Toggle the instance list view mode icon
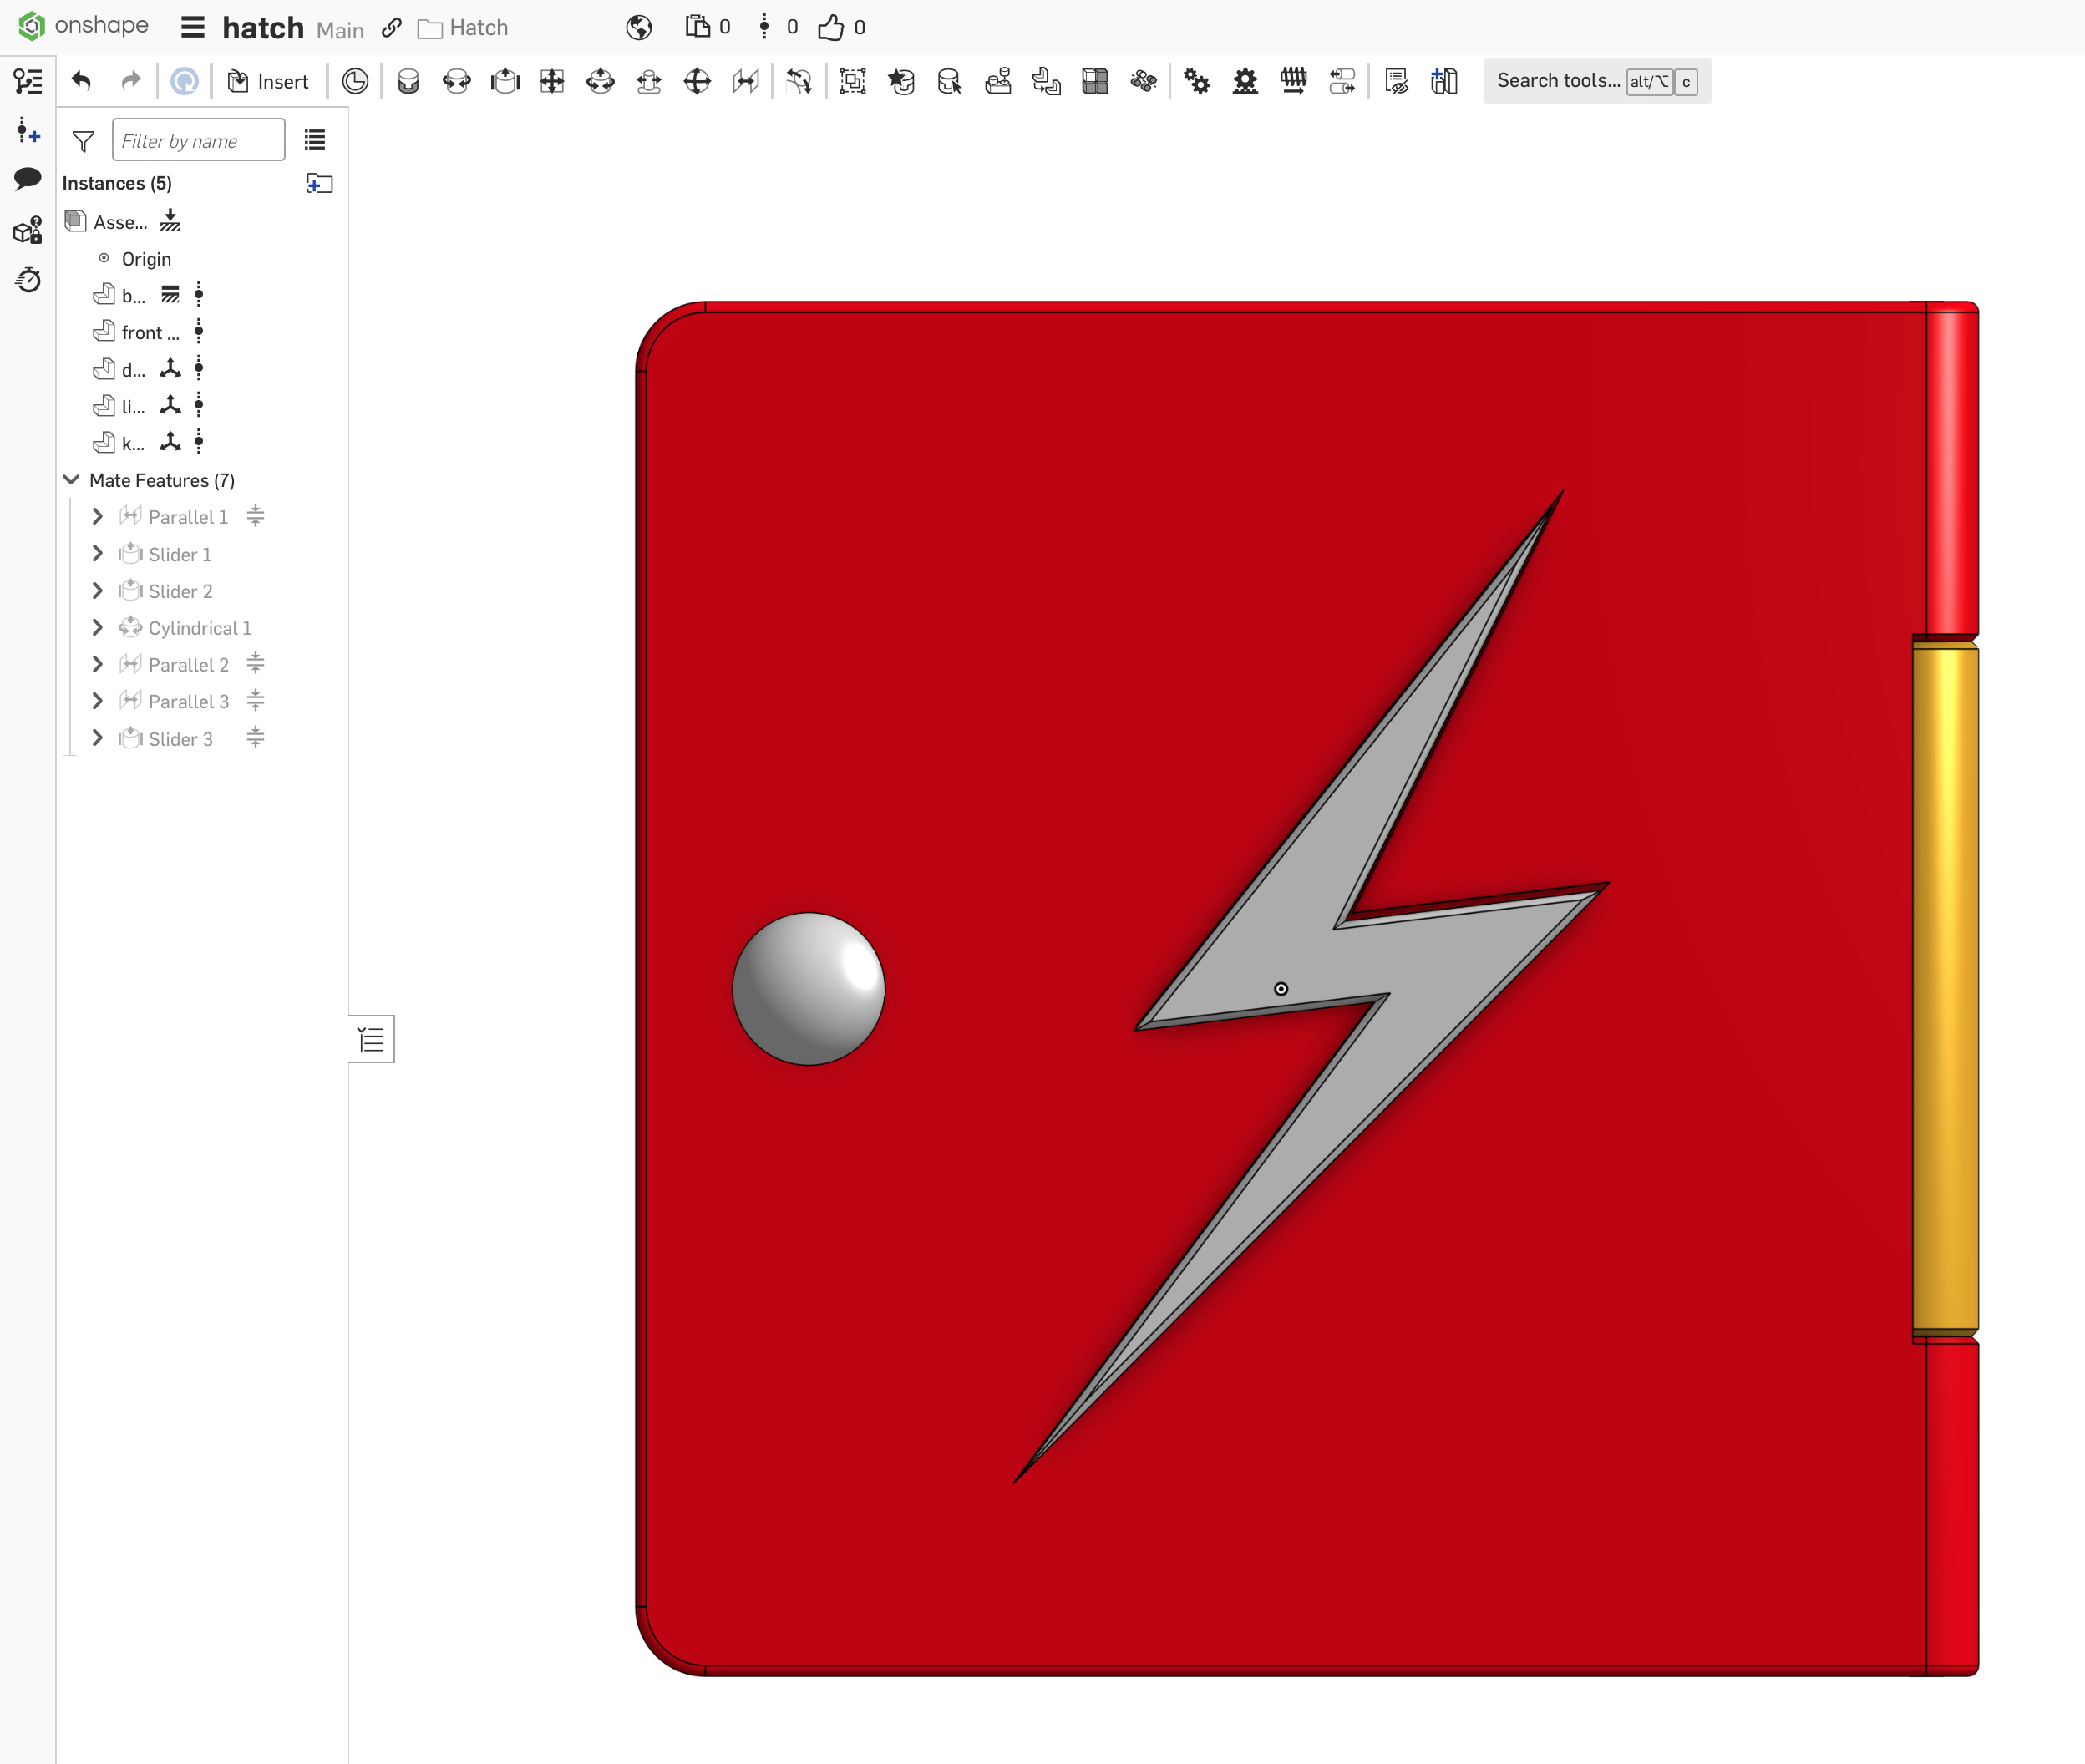2085x1764 pixels. coord(315,140)
